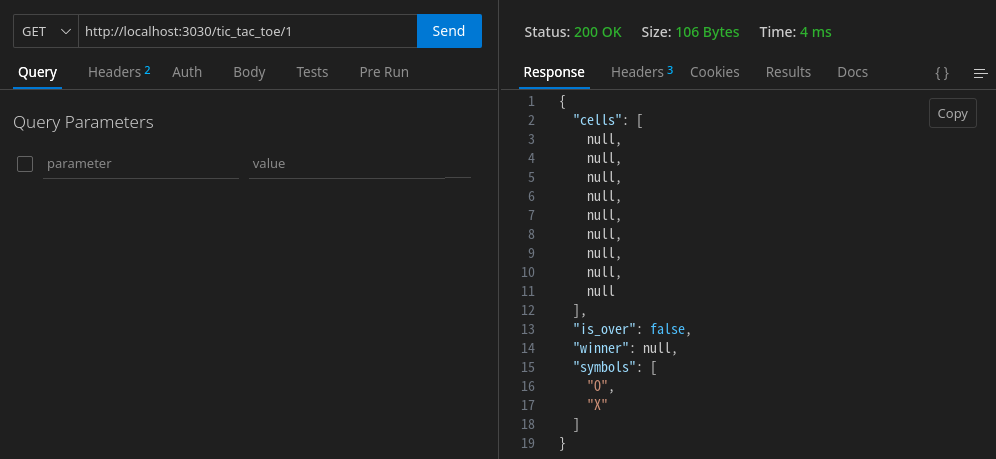Open the response options menu icon
996x459 pixels.
click(980, 73)
